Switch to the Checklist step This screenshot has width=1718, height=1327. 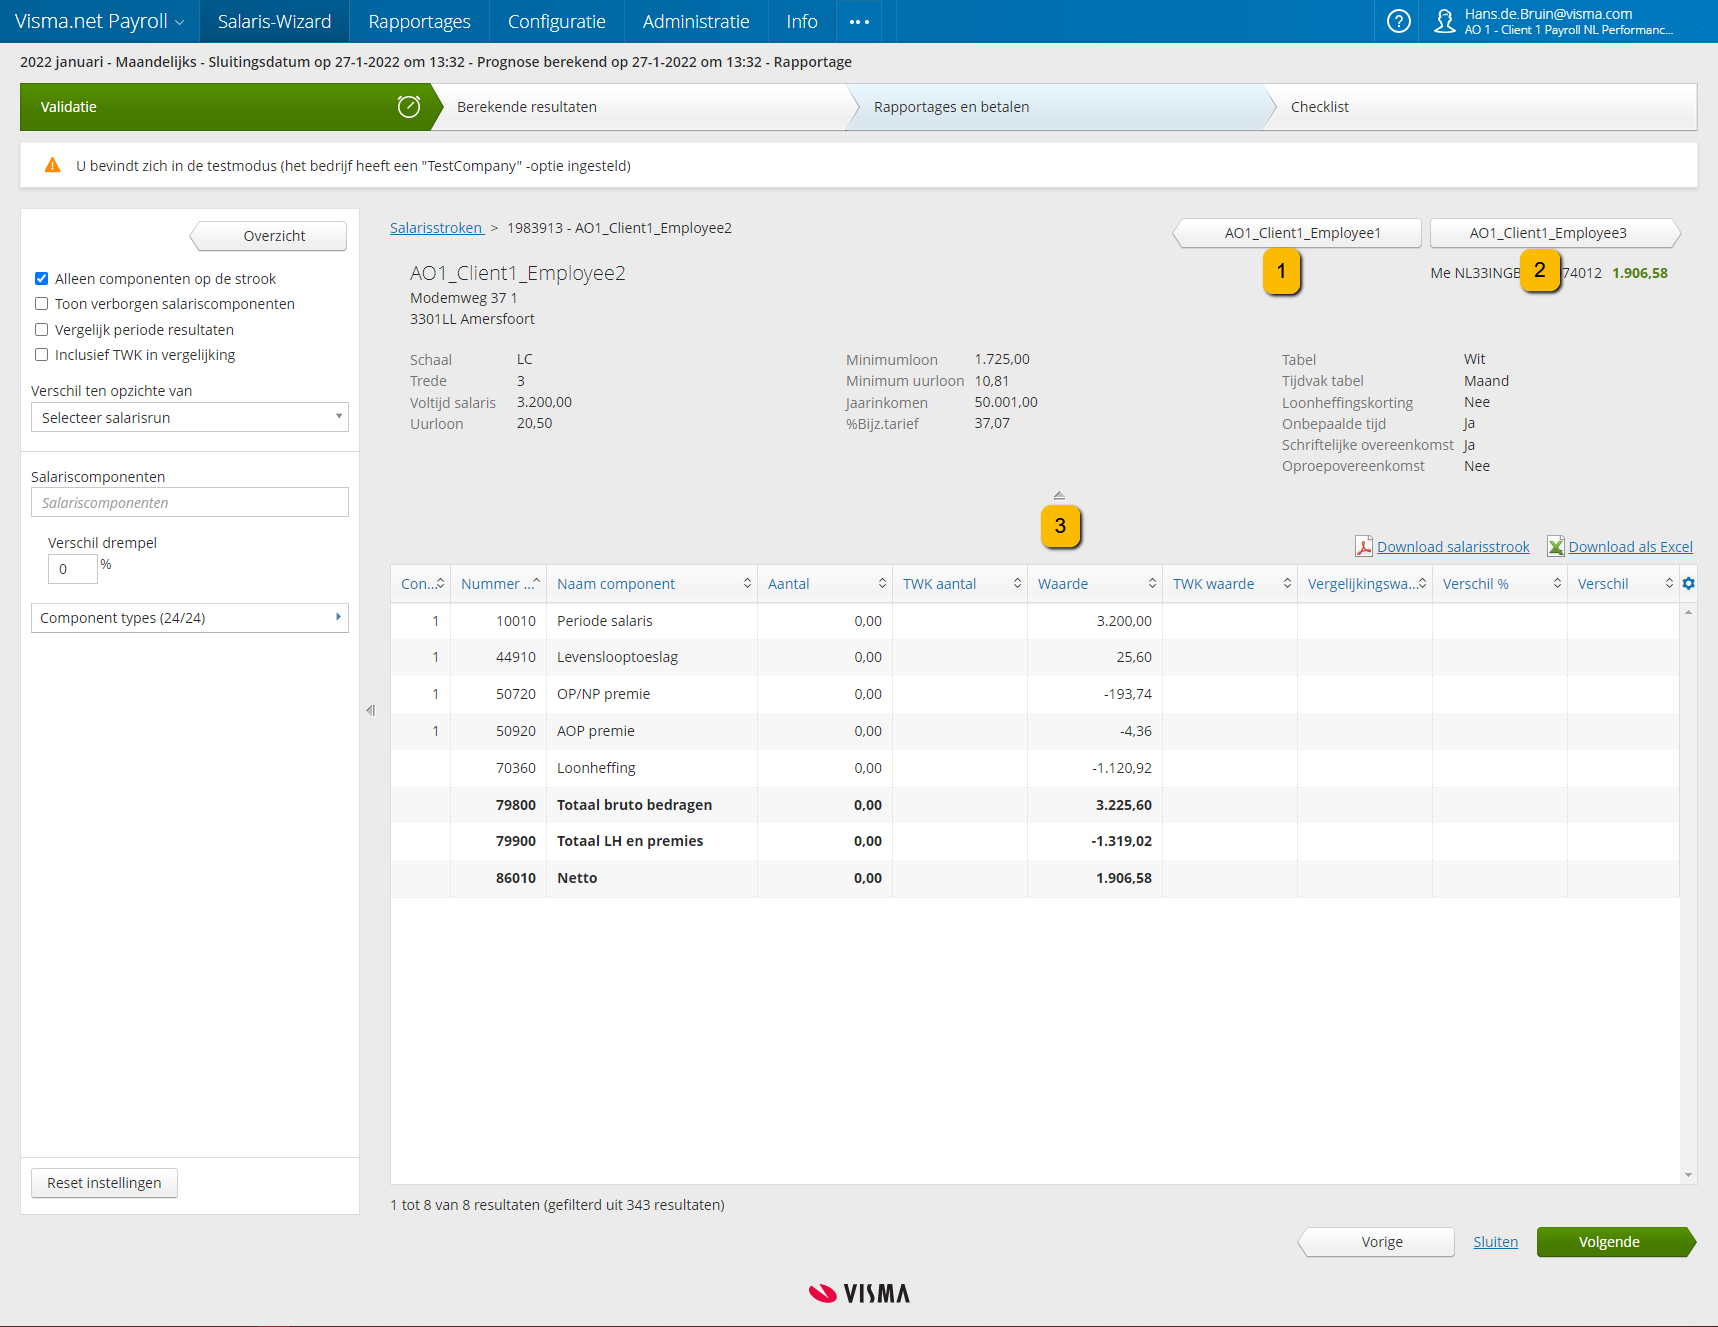pos(1320,106)
